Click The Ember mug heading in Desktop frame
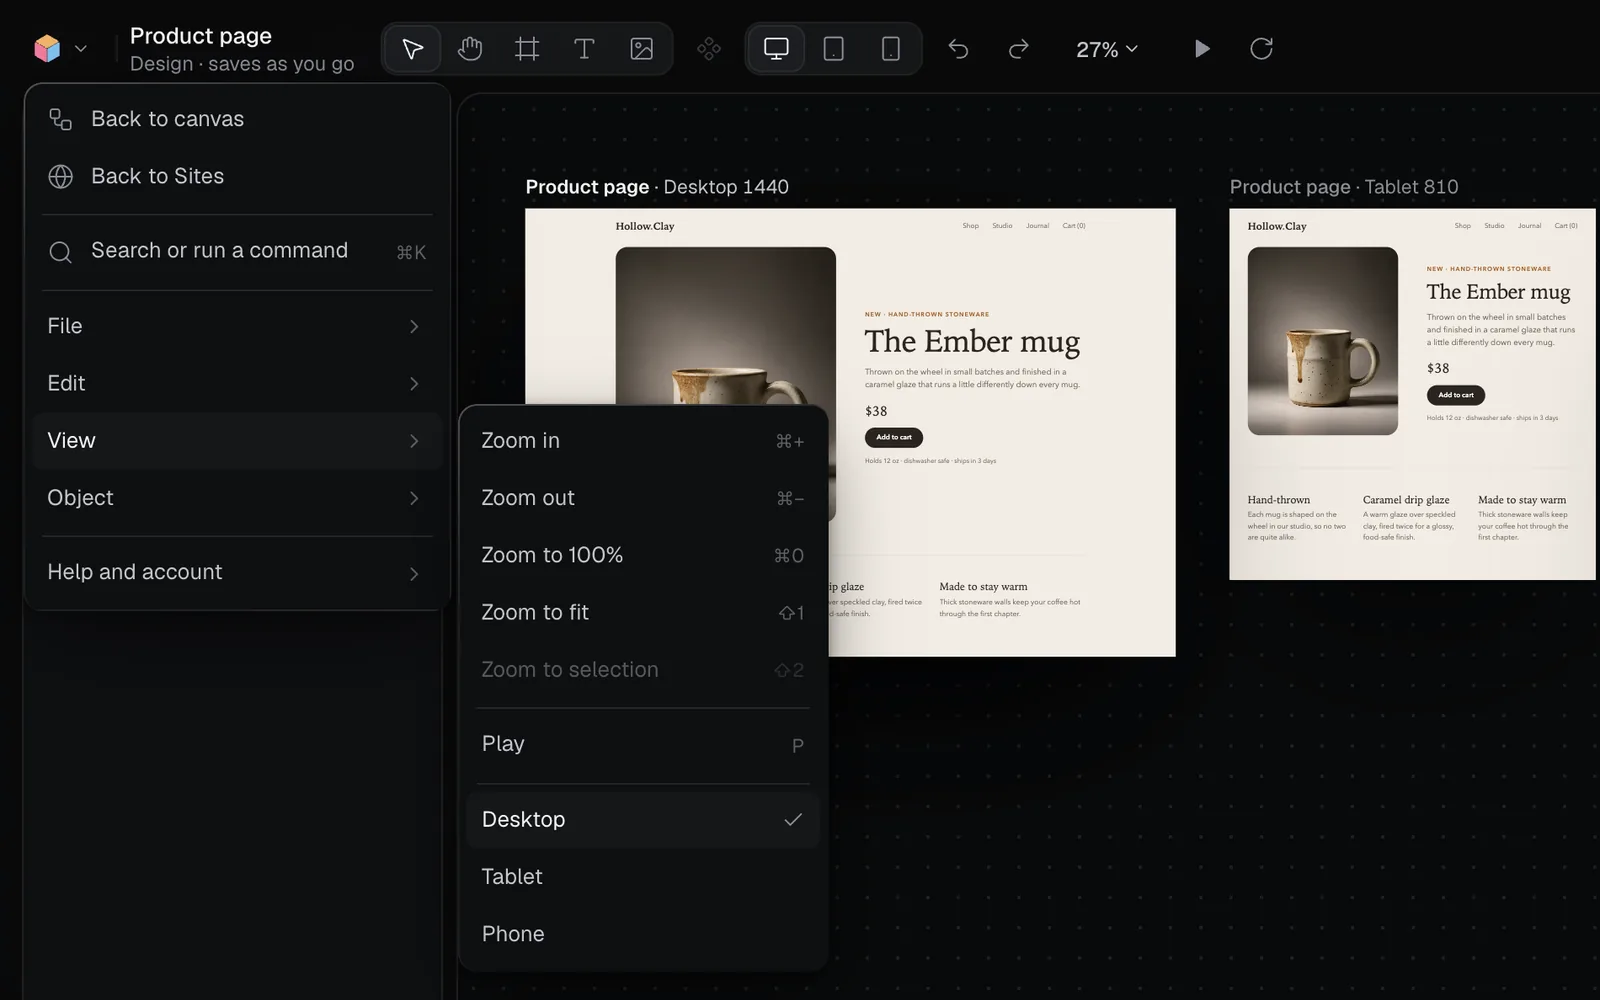1600x1000 pixels. 972,342
